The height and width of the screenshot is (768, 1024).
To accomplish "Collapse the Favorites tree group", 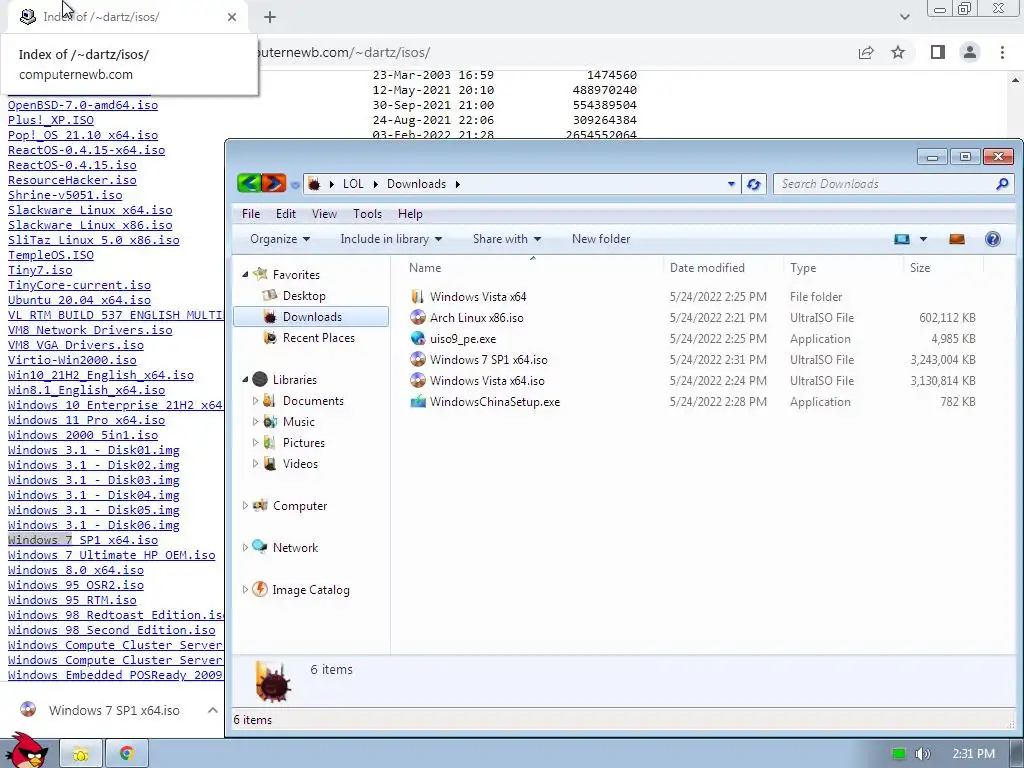I will coord(246,274).
